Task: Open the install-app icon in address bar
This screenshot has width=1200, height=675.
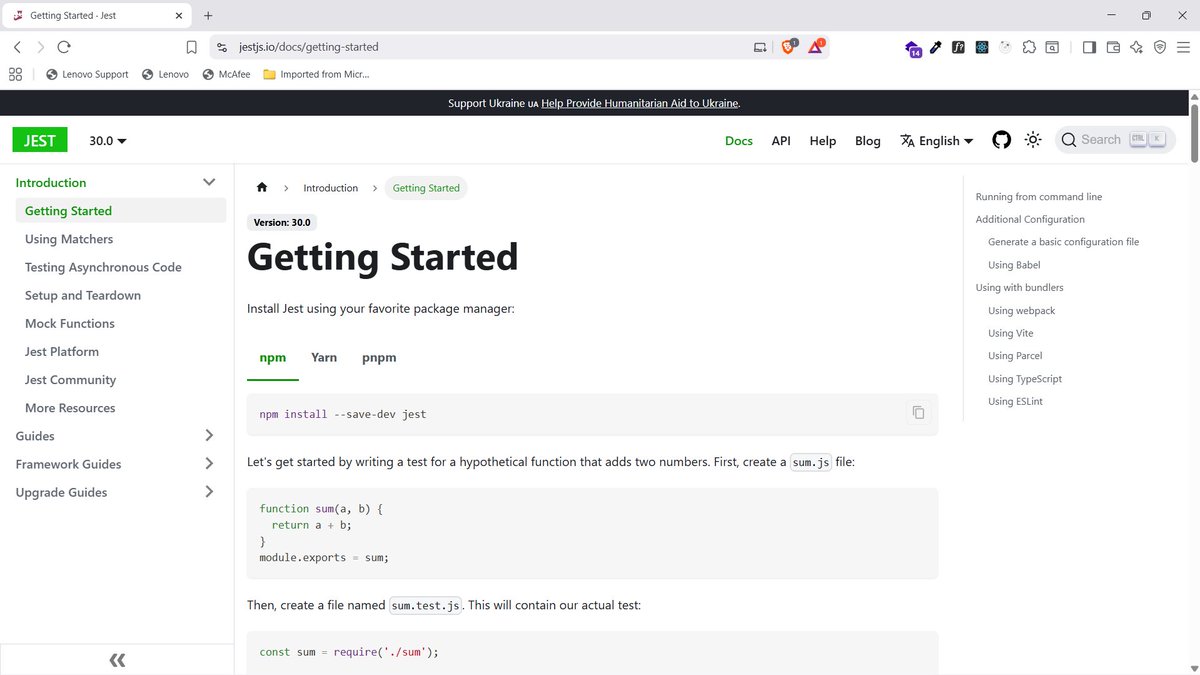Action: coord(760,47)
